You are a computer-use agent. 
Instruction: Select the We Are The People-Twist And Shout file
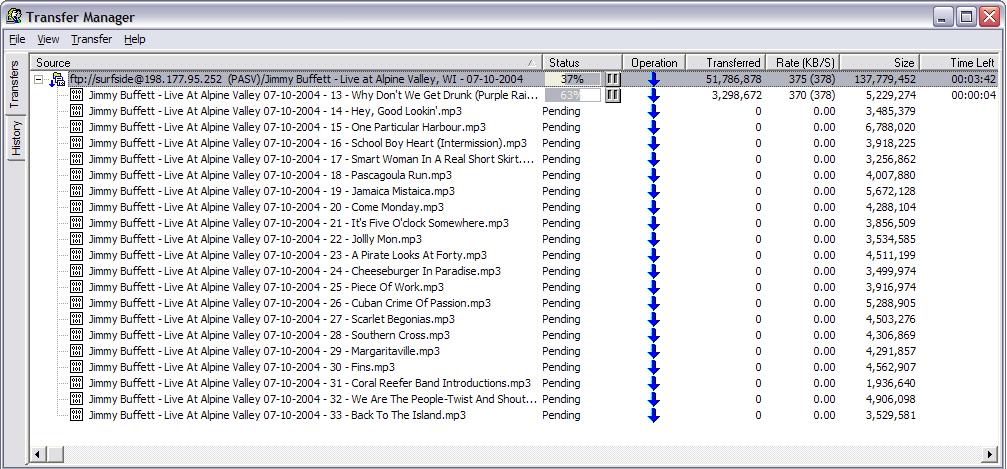(x=313, y=399)
